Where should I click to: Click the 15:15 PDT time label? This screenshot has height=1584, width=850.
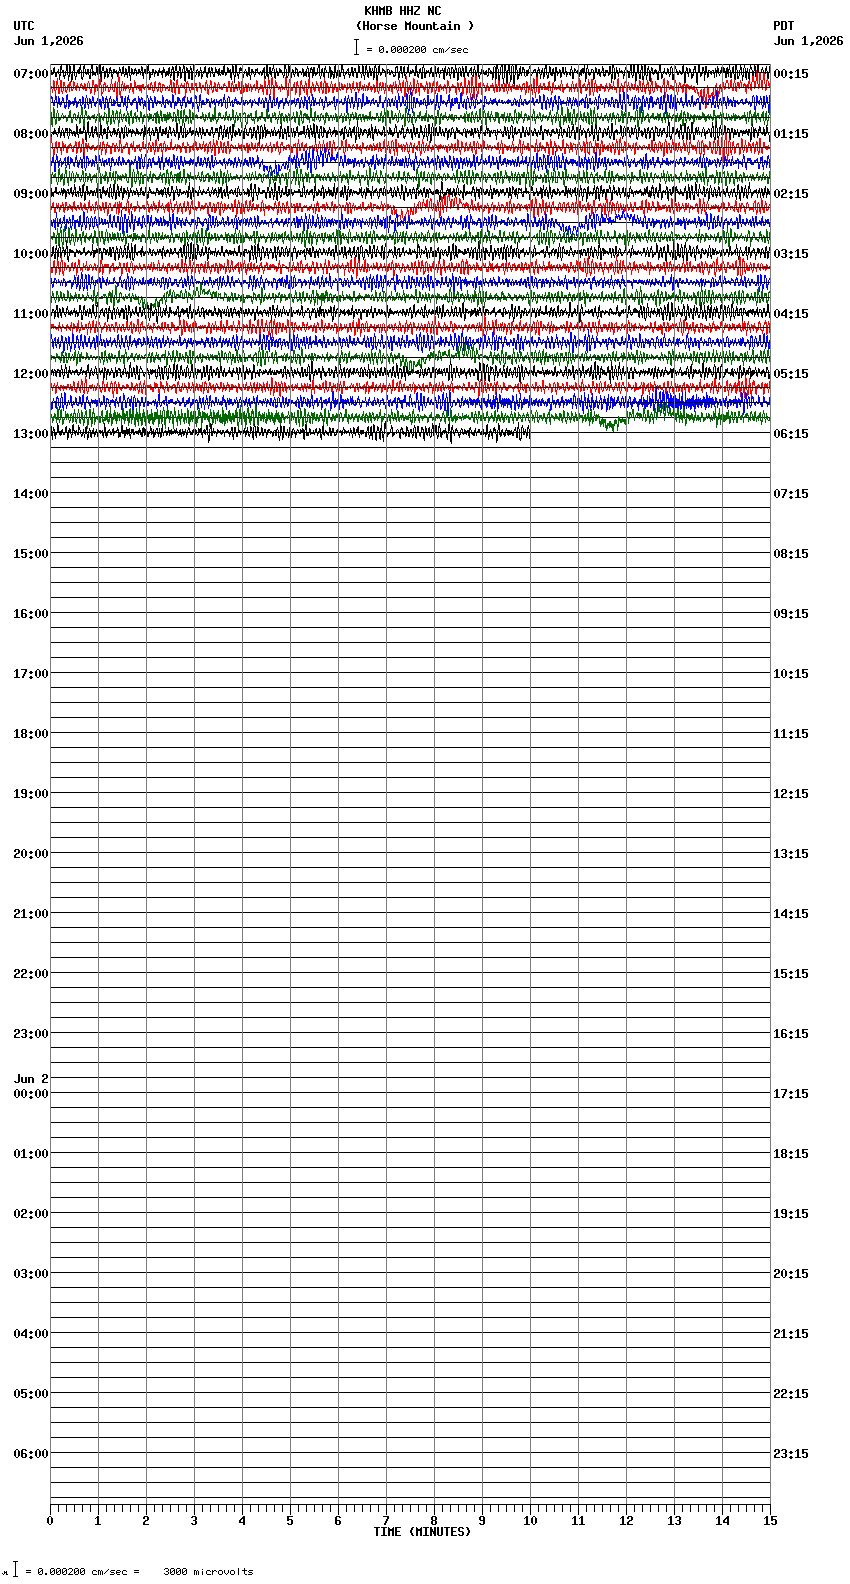click(791, 974)
